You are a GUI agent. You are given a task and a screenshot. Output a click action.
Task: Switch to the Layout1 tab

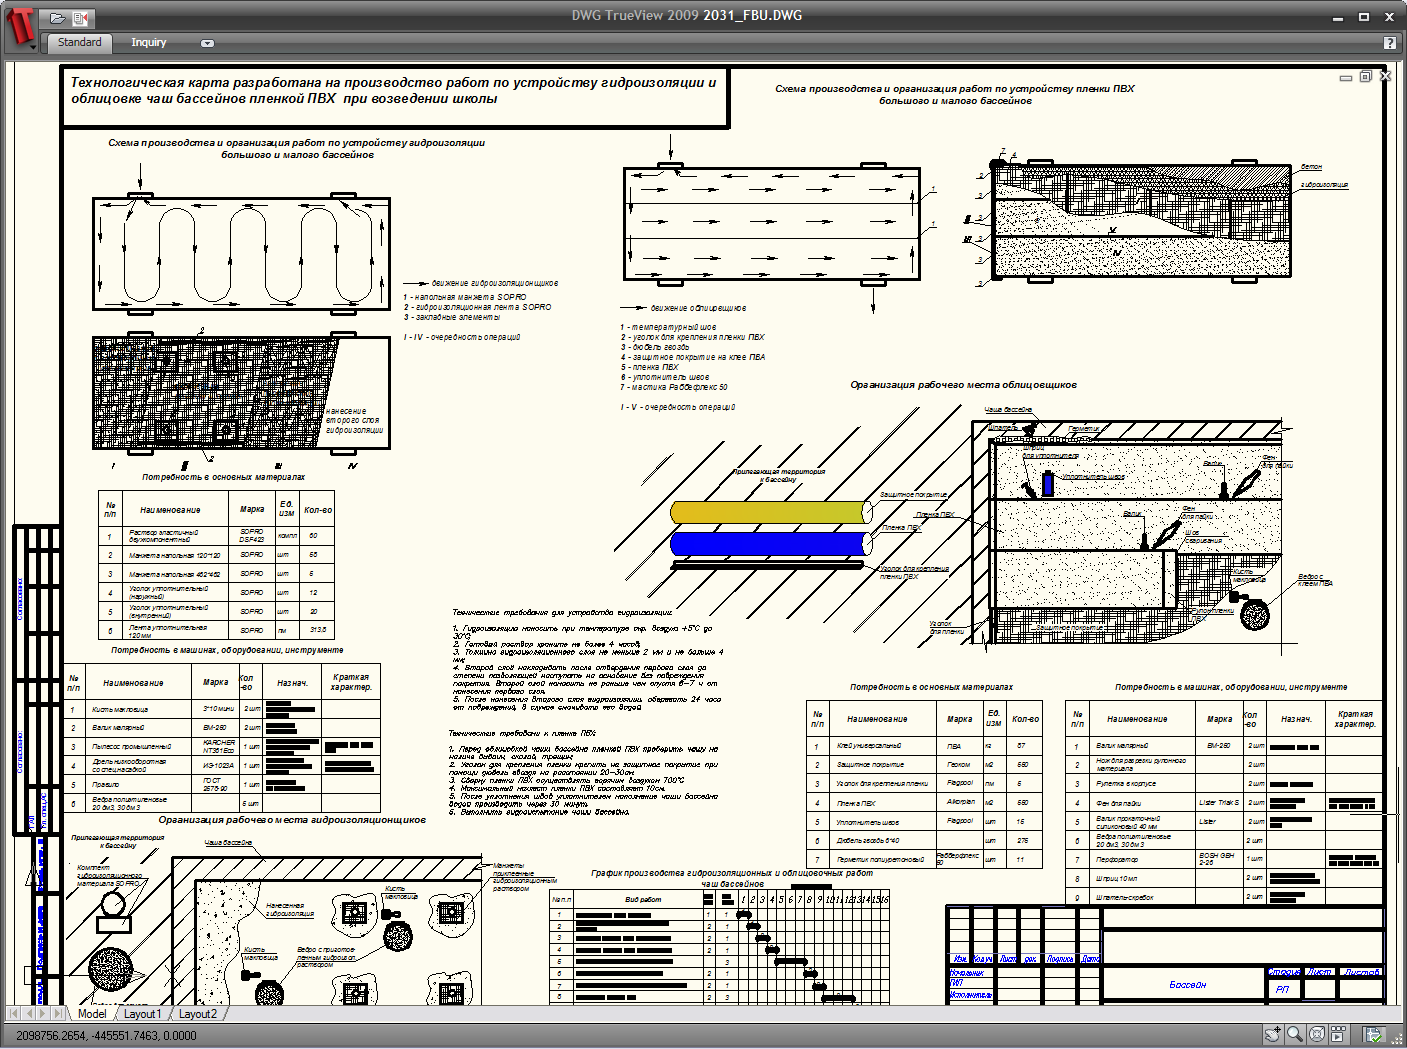click(141, 1014)
